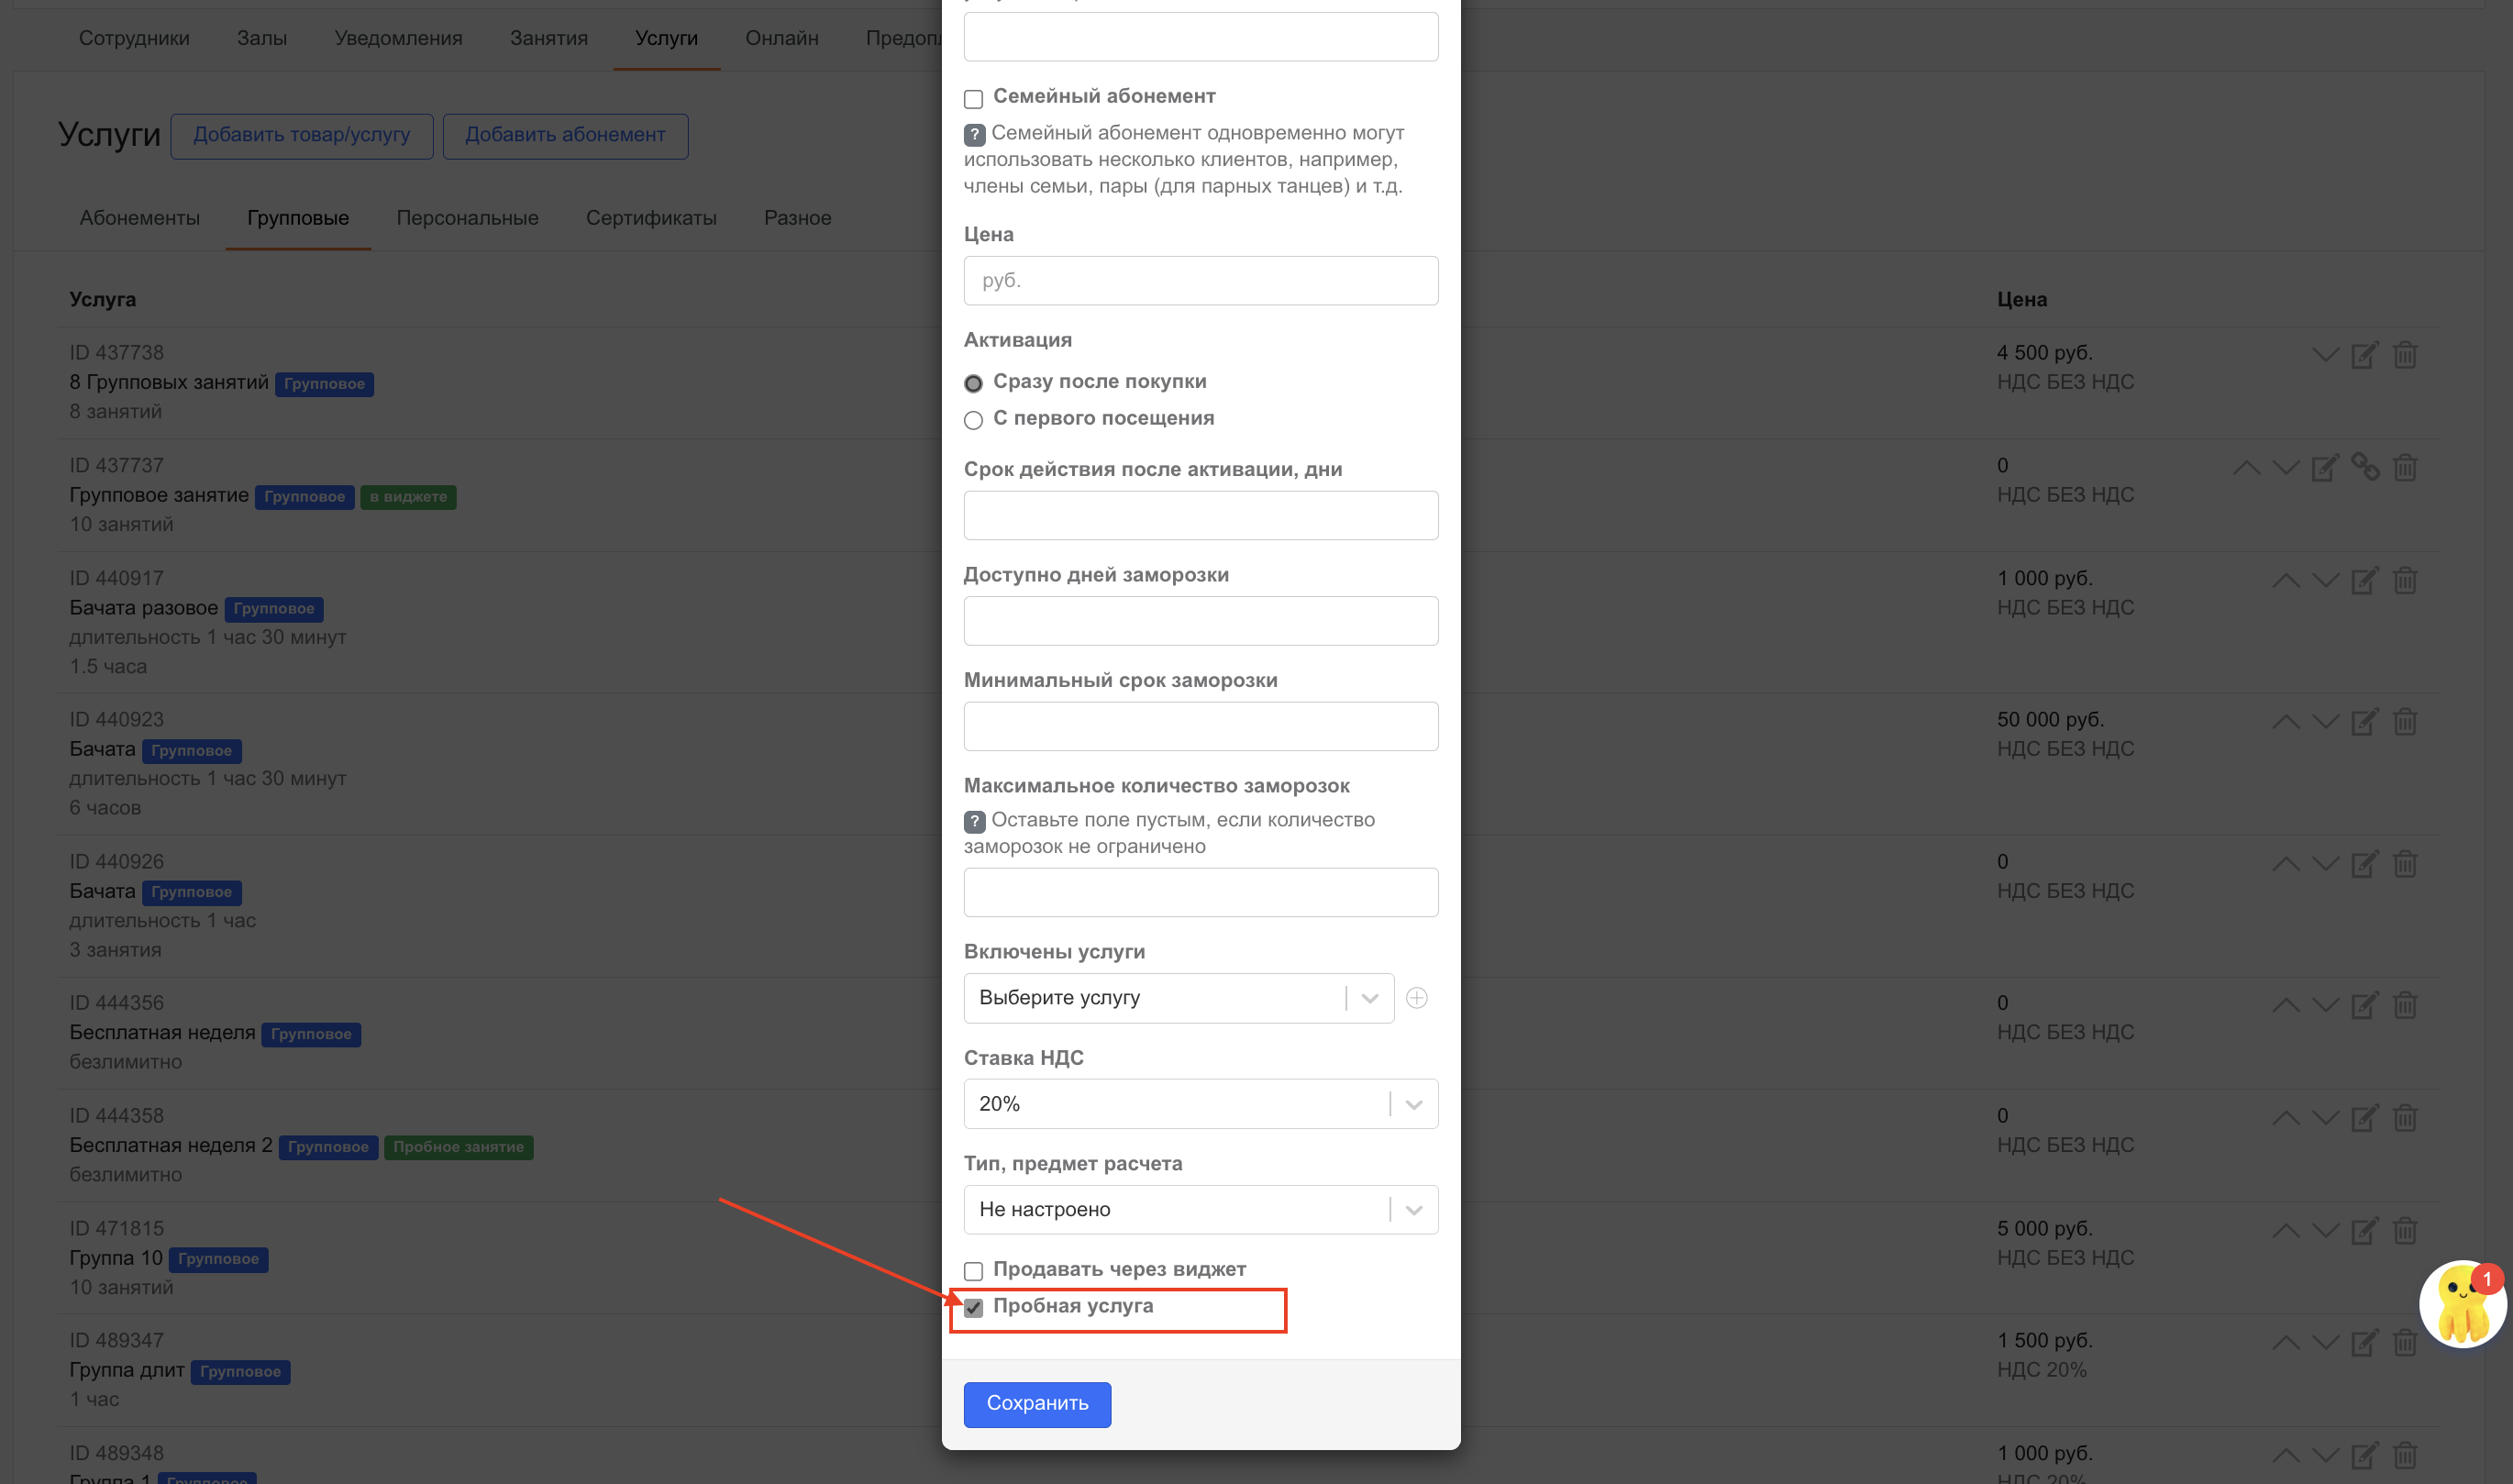Open the chat assistant mascot icon

[x=2461, y=1305]
